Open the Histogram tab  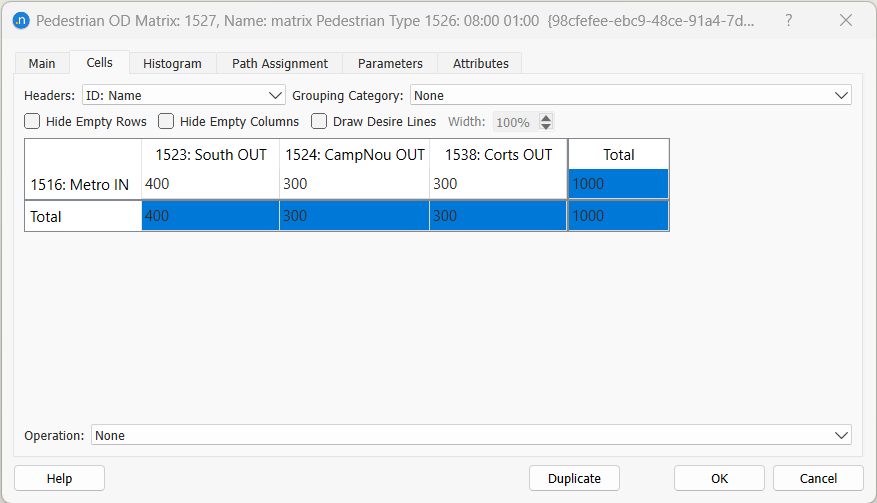(172, 63)
